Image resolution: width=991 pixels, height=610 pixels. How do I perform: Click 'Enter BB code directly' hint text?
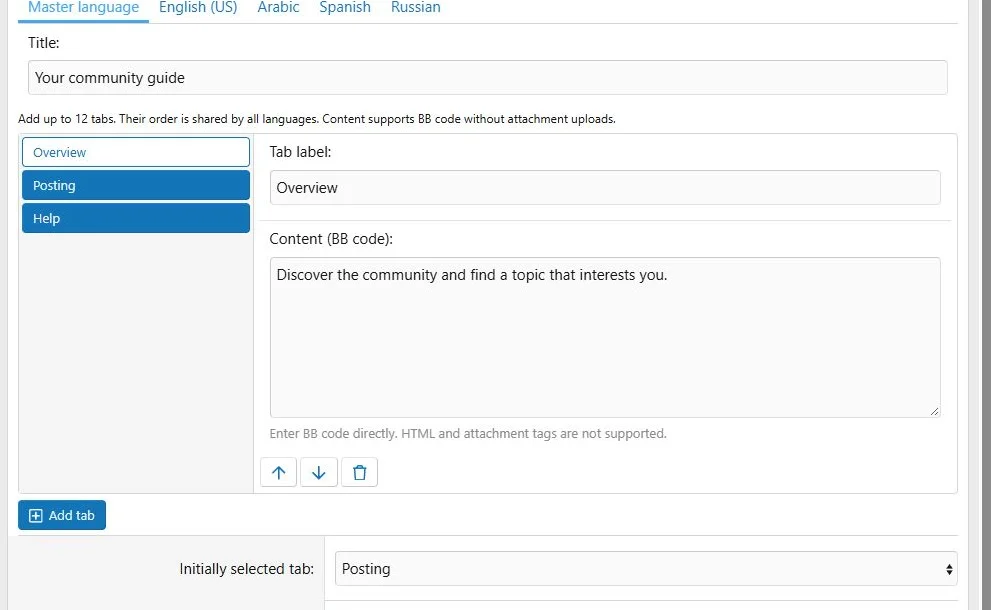[468, 434]
